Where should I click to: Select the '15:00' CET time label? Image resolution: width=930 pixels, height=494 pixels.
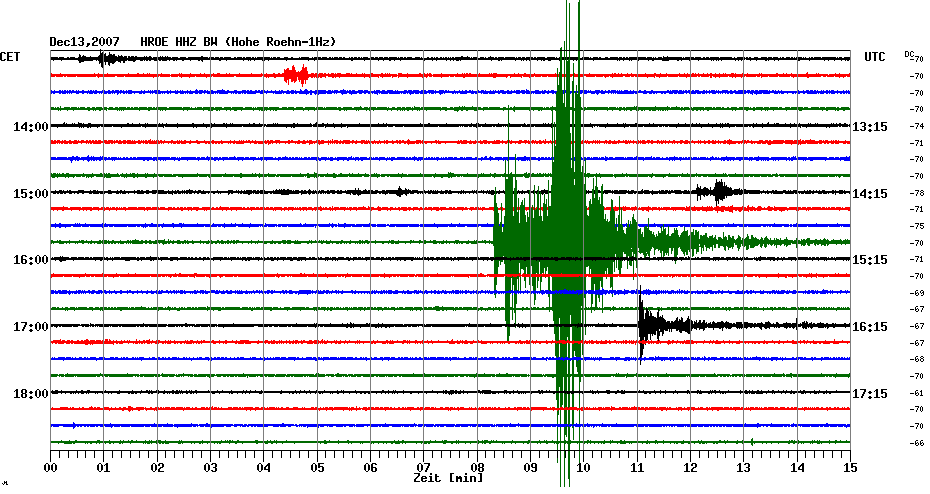click(31, 194)
